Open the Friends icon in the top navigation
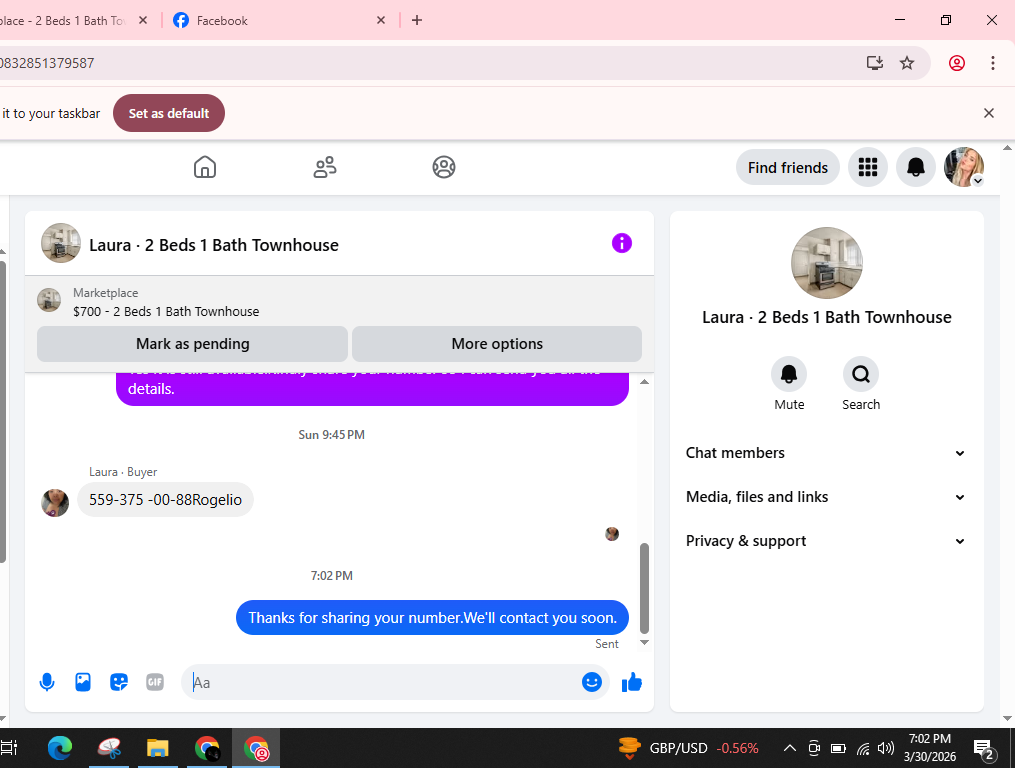 [325, 167]
